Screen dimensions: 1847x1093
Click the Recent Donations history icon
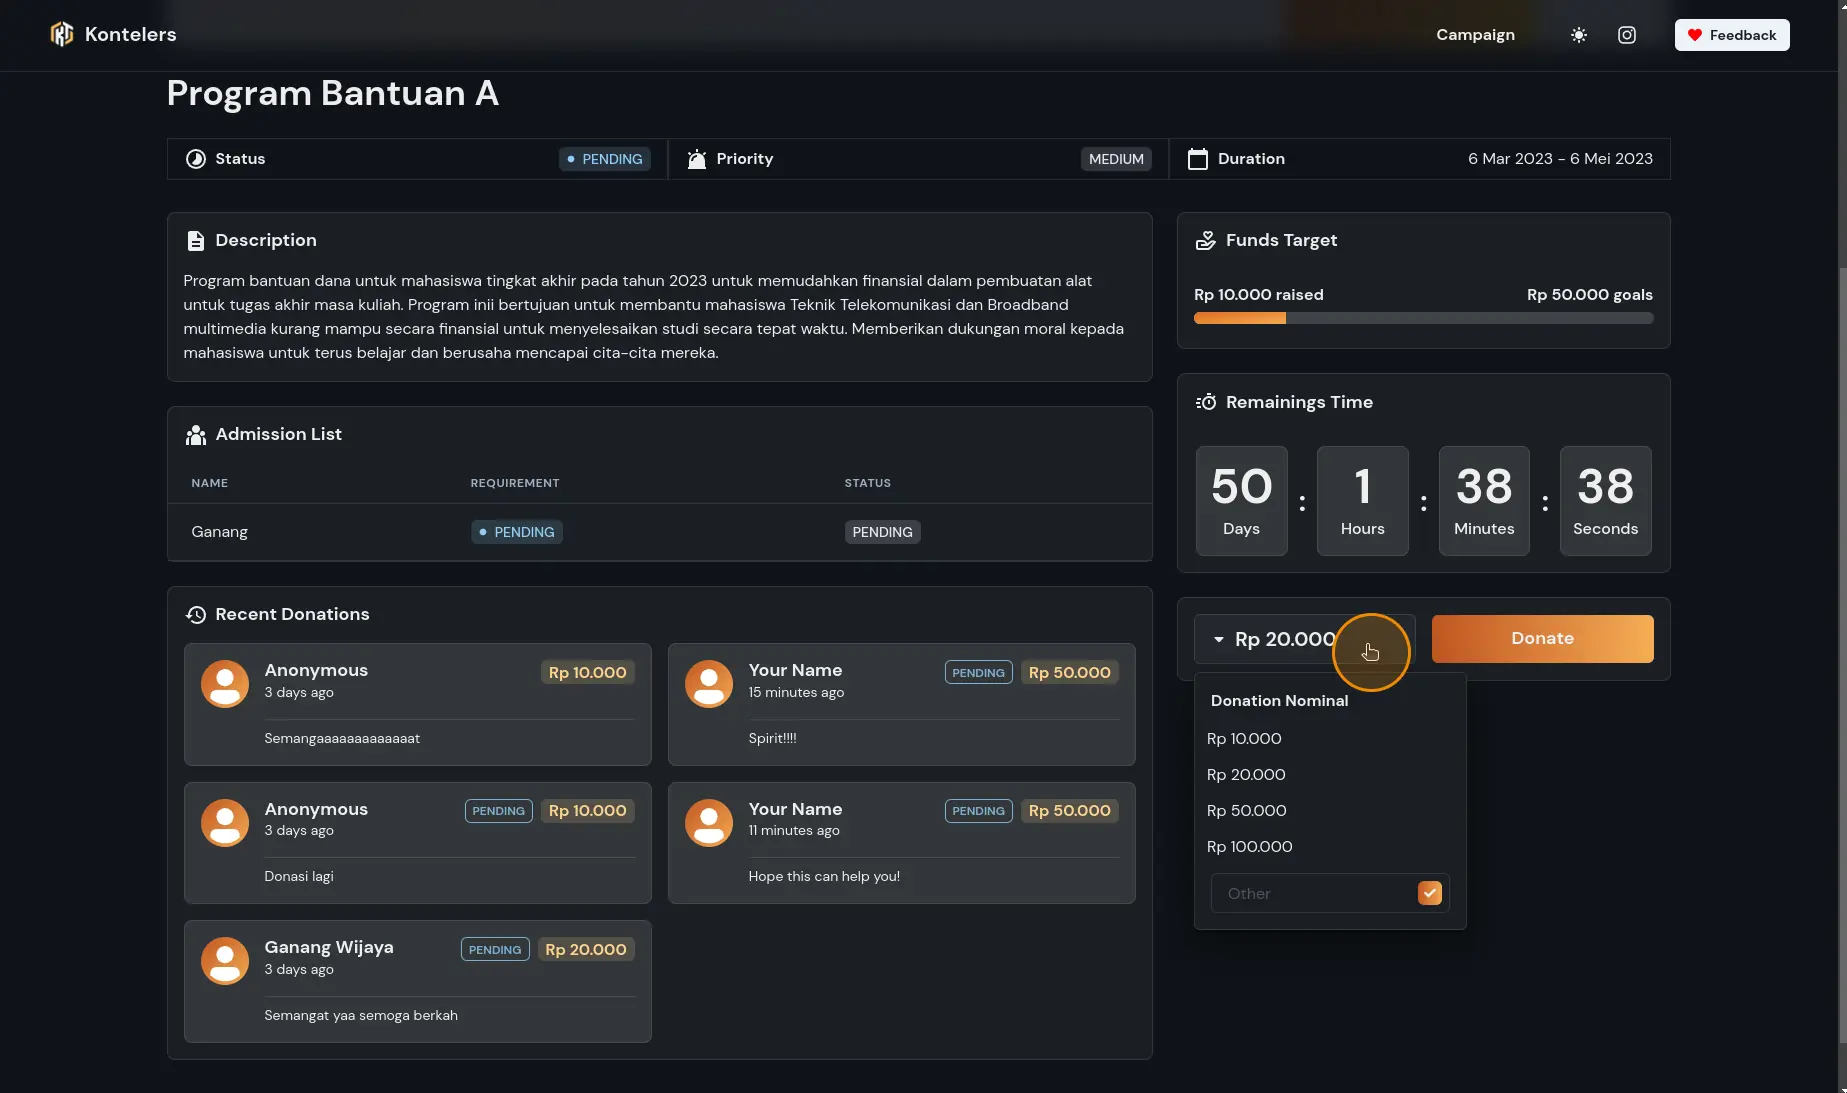196,615
